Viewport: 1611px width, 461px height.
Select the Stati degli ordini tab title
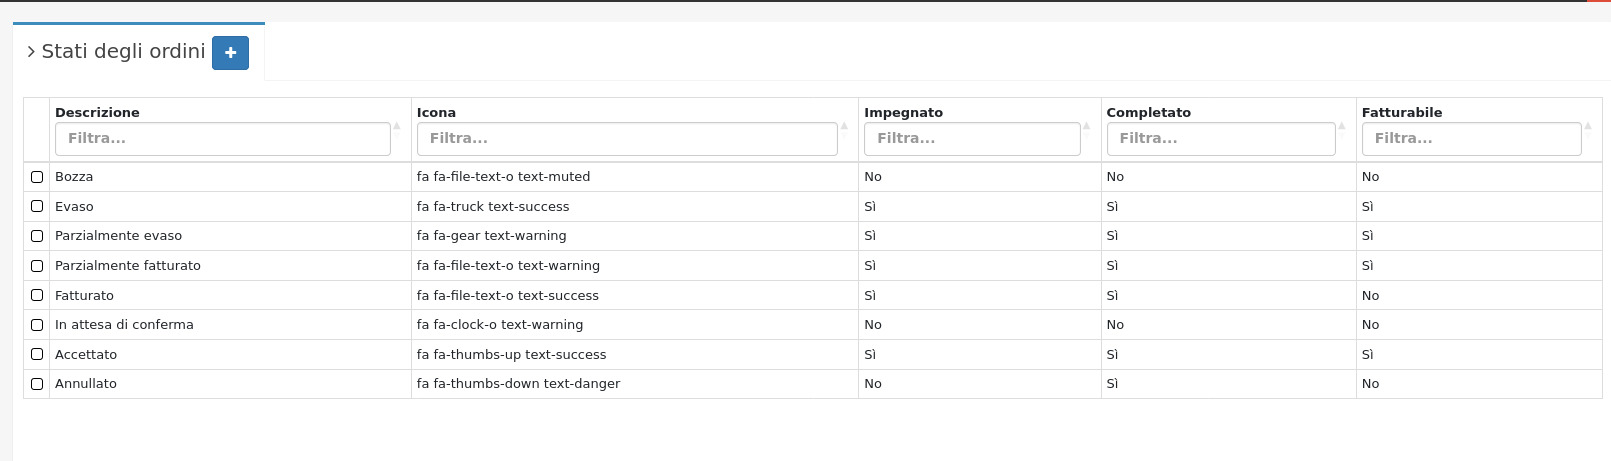123,52
